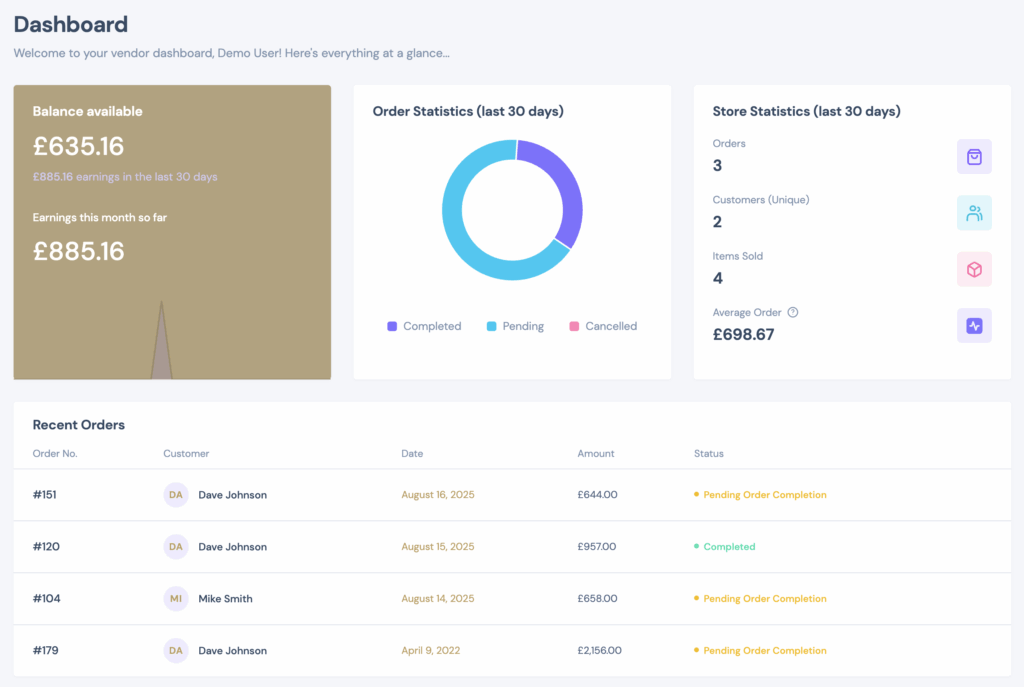Click the Orders shopping bag icon
1024x687 pixels.
point(974,156)
